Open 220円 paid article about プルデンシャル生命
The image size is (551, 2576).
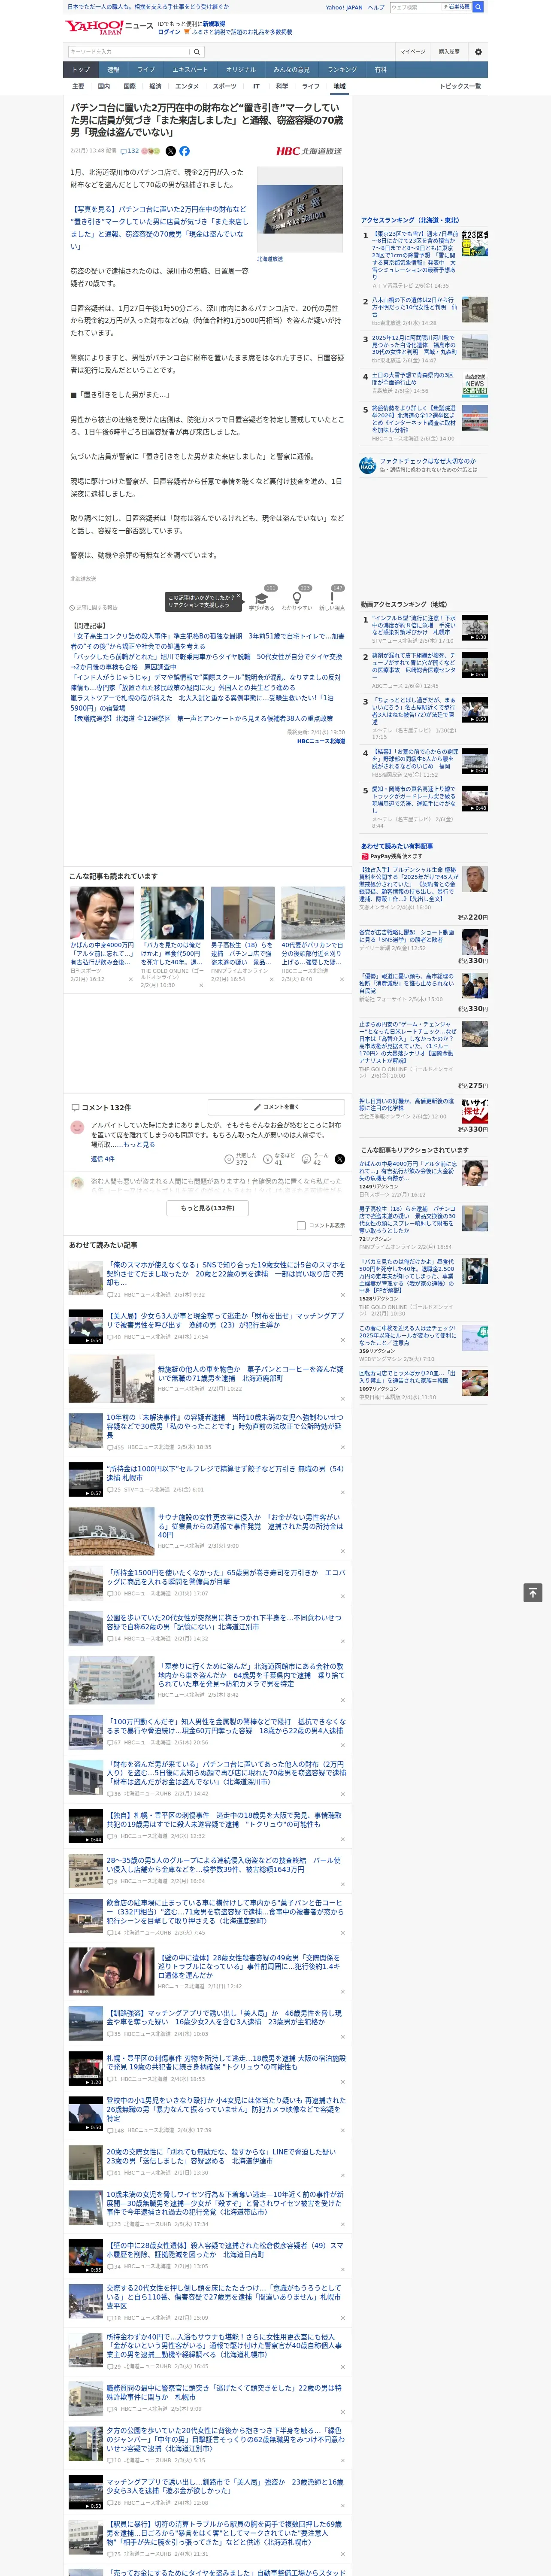tap(424, 893)
